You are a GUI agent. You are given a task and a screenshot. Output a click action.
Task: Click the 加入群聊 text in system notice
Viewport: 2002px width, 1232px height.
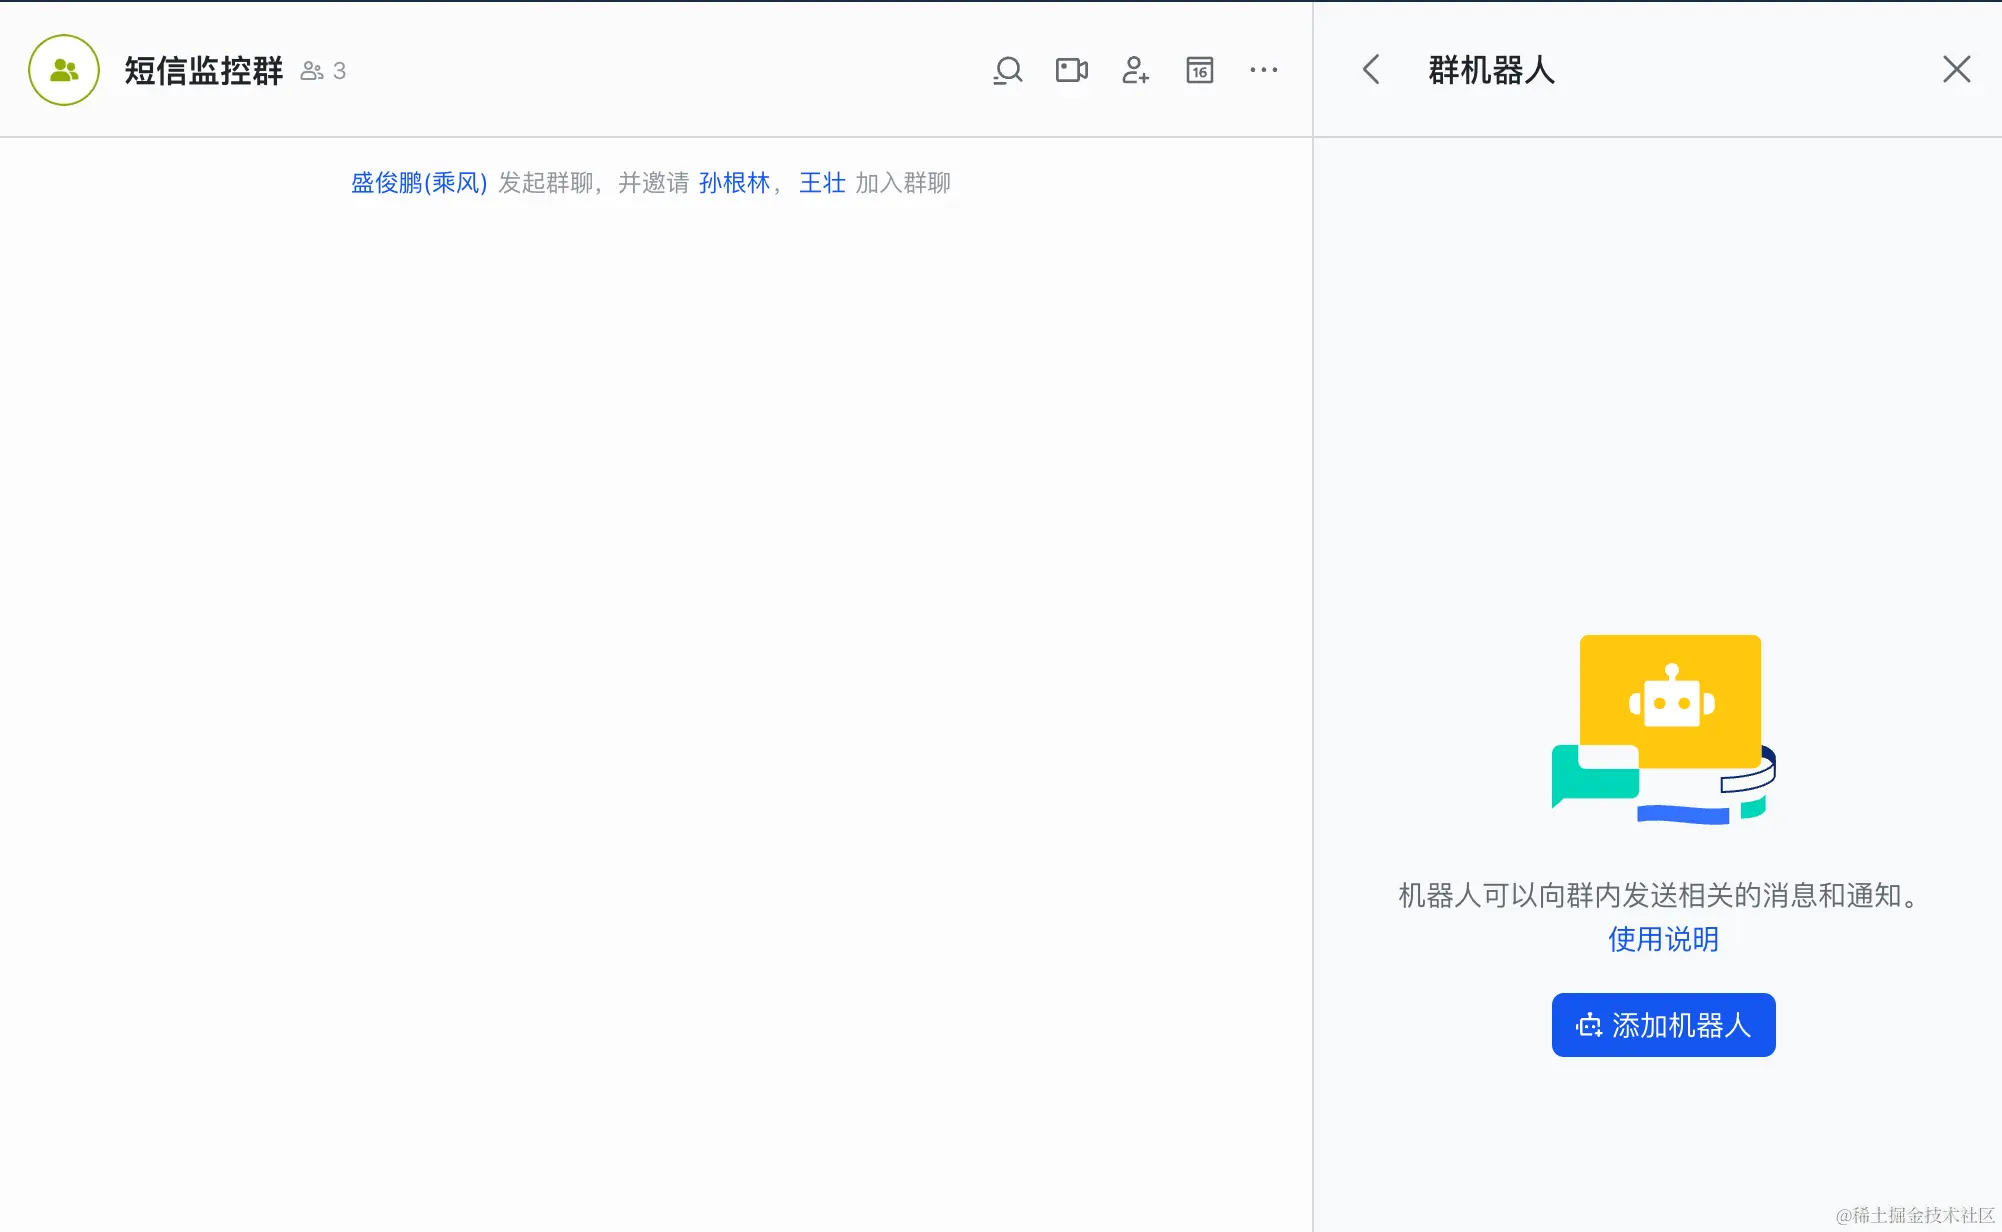(903, 183)
